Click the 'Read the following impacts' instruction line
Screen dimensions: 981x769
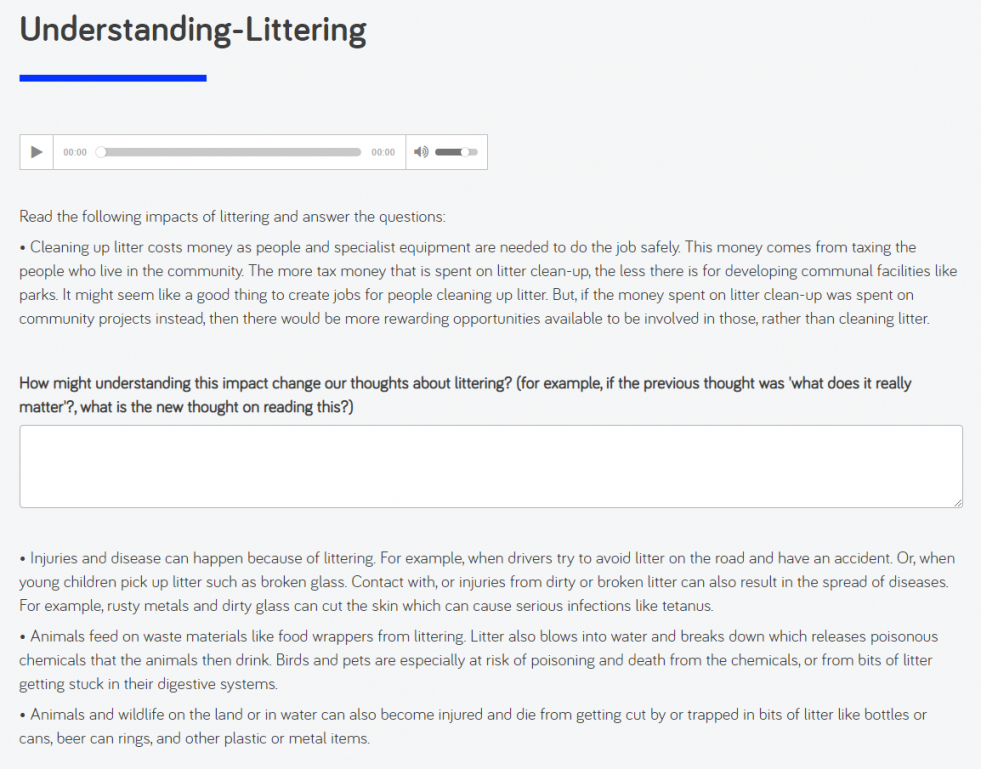pyautogui.click(x=232, y=216)
